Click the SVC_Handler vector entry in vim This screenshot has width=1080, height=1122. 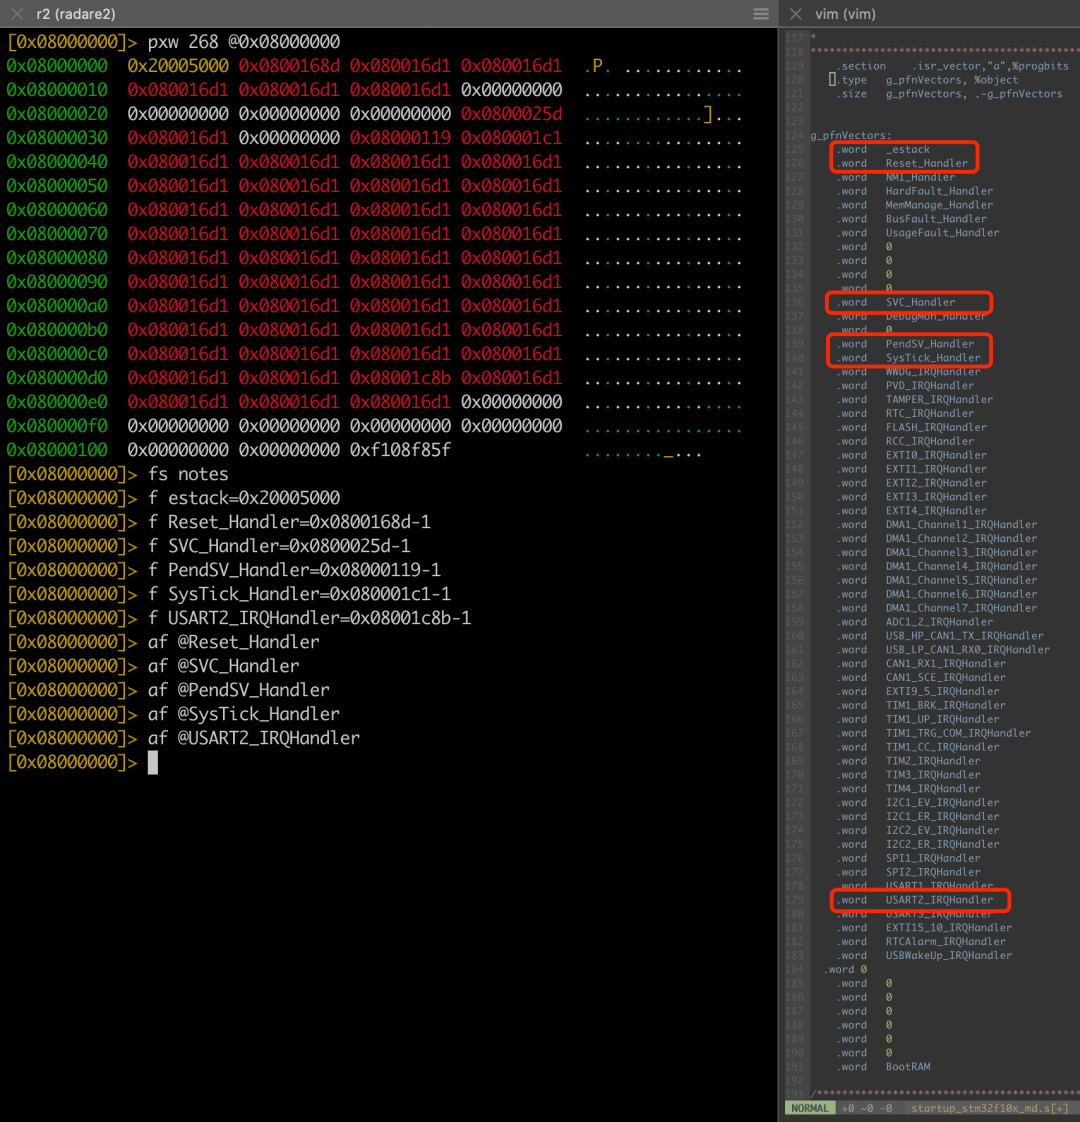click(x=919, y=302)
